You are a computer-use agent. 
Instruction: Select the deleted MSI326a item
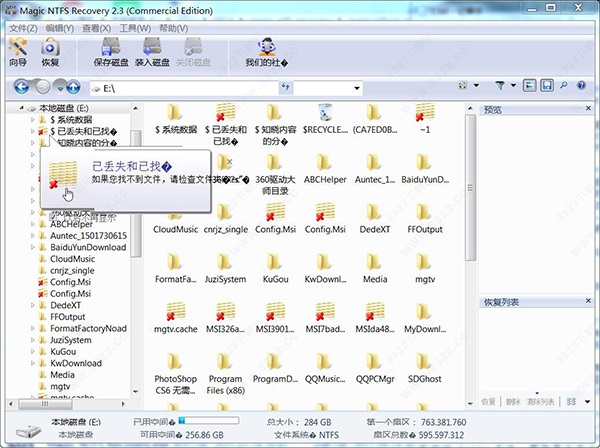click(225, 318)
